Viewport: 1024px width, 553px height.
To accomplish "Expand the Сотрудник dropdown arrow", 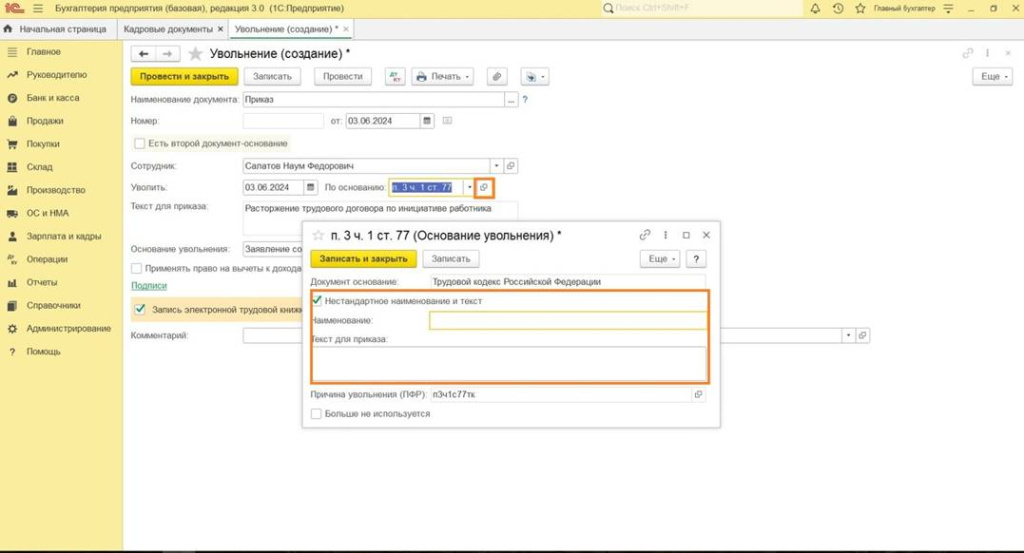I will [x=495, y=166].
